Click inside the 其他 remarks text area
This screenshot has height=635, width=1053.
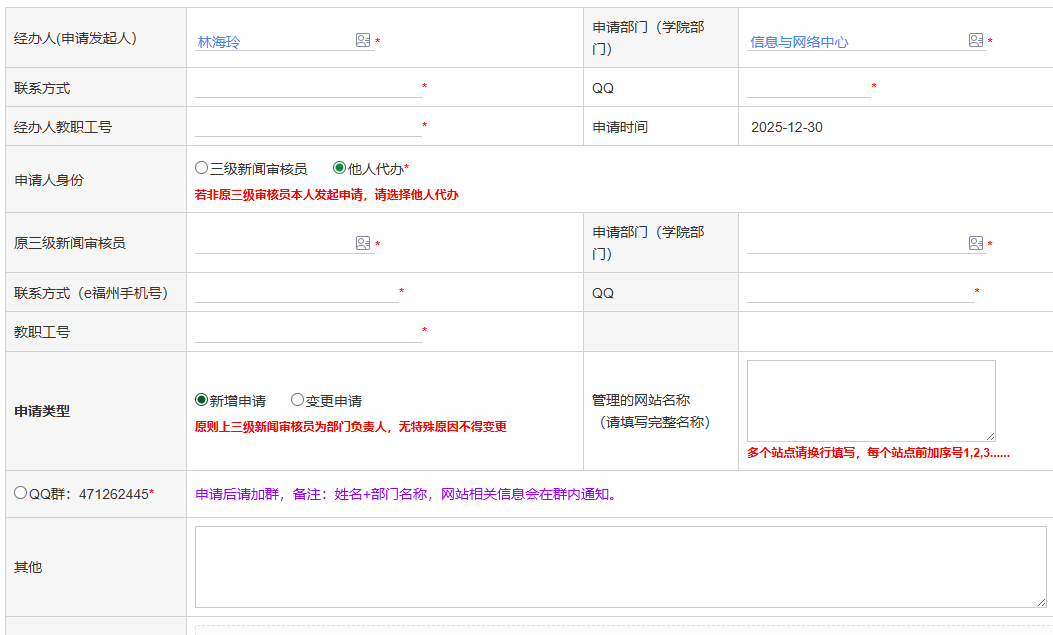tap(620, 566)
